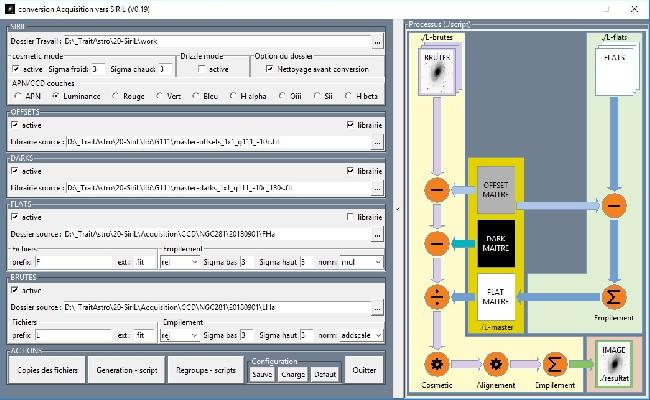The image size is (650, 400).
Task: Select the H alpha radio button
Action: click(x=233, y=96)
